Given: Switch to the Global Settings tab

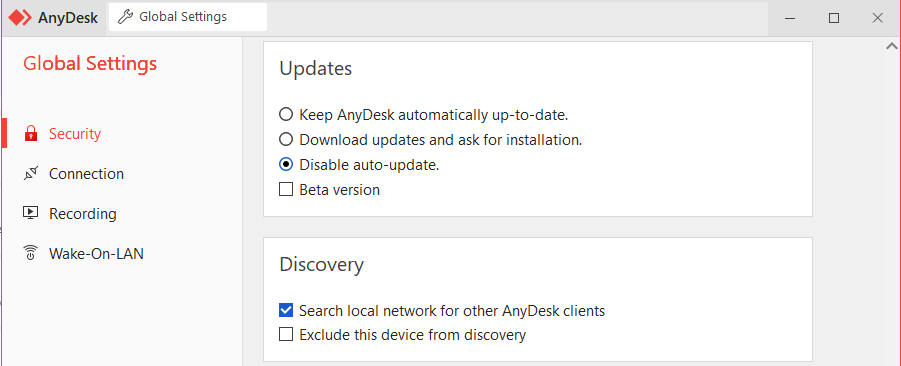Looking at the screenshot, I should (x=188, y=17).
